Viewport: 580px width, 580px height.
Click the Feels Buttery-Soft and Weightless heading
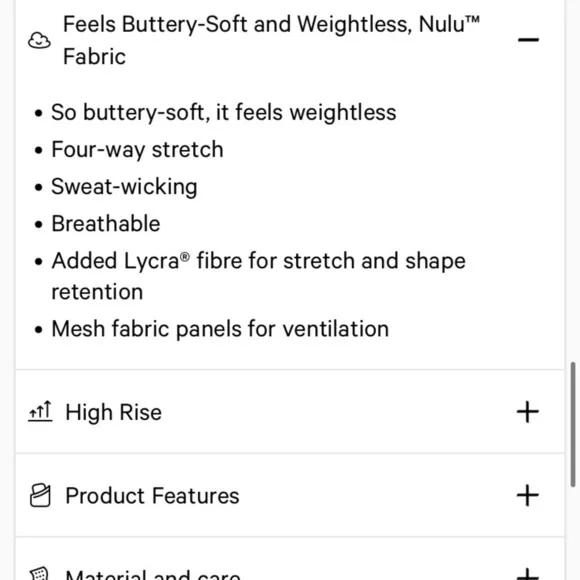coord(271,40)
